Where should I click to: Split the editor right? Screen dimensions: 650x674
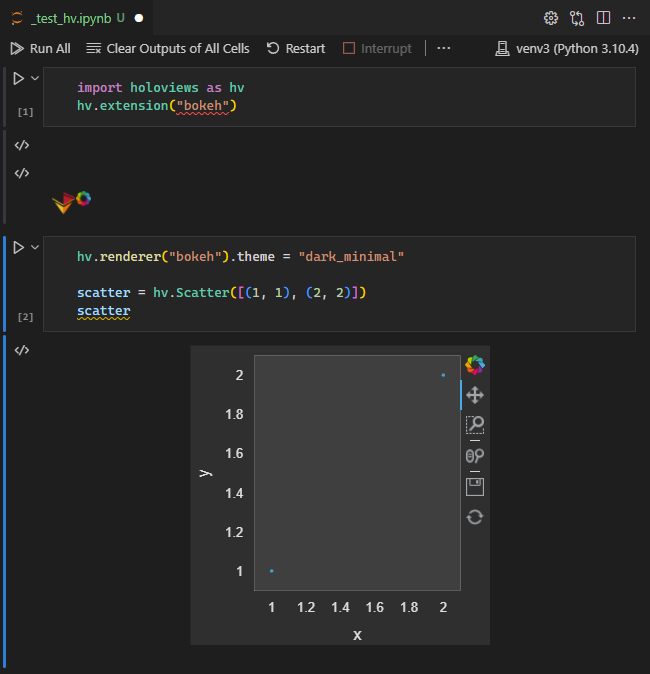tap(603, 18)
